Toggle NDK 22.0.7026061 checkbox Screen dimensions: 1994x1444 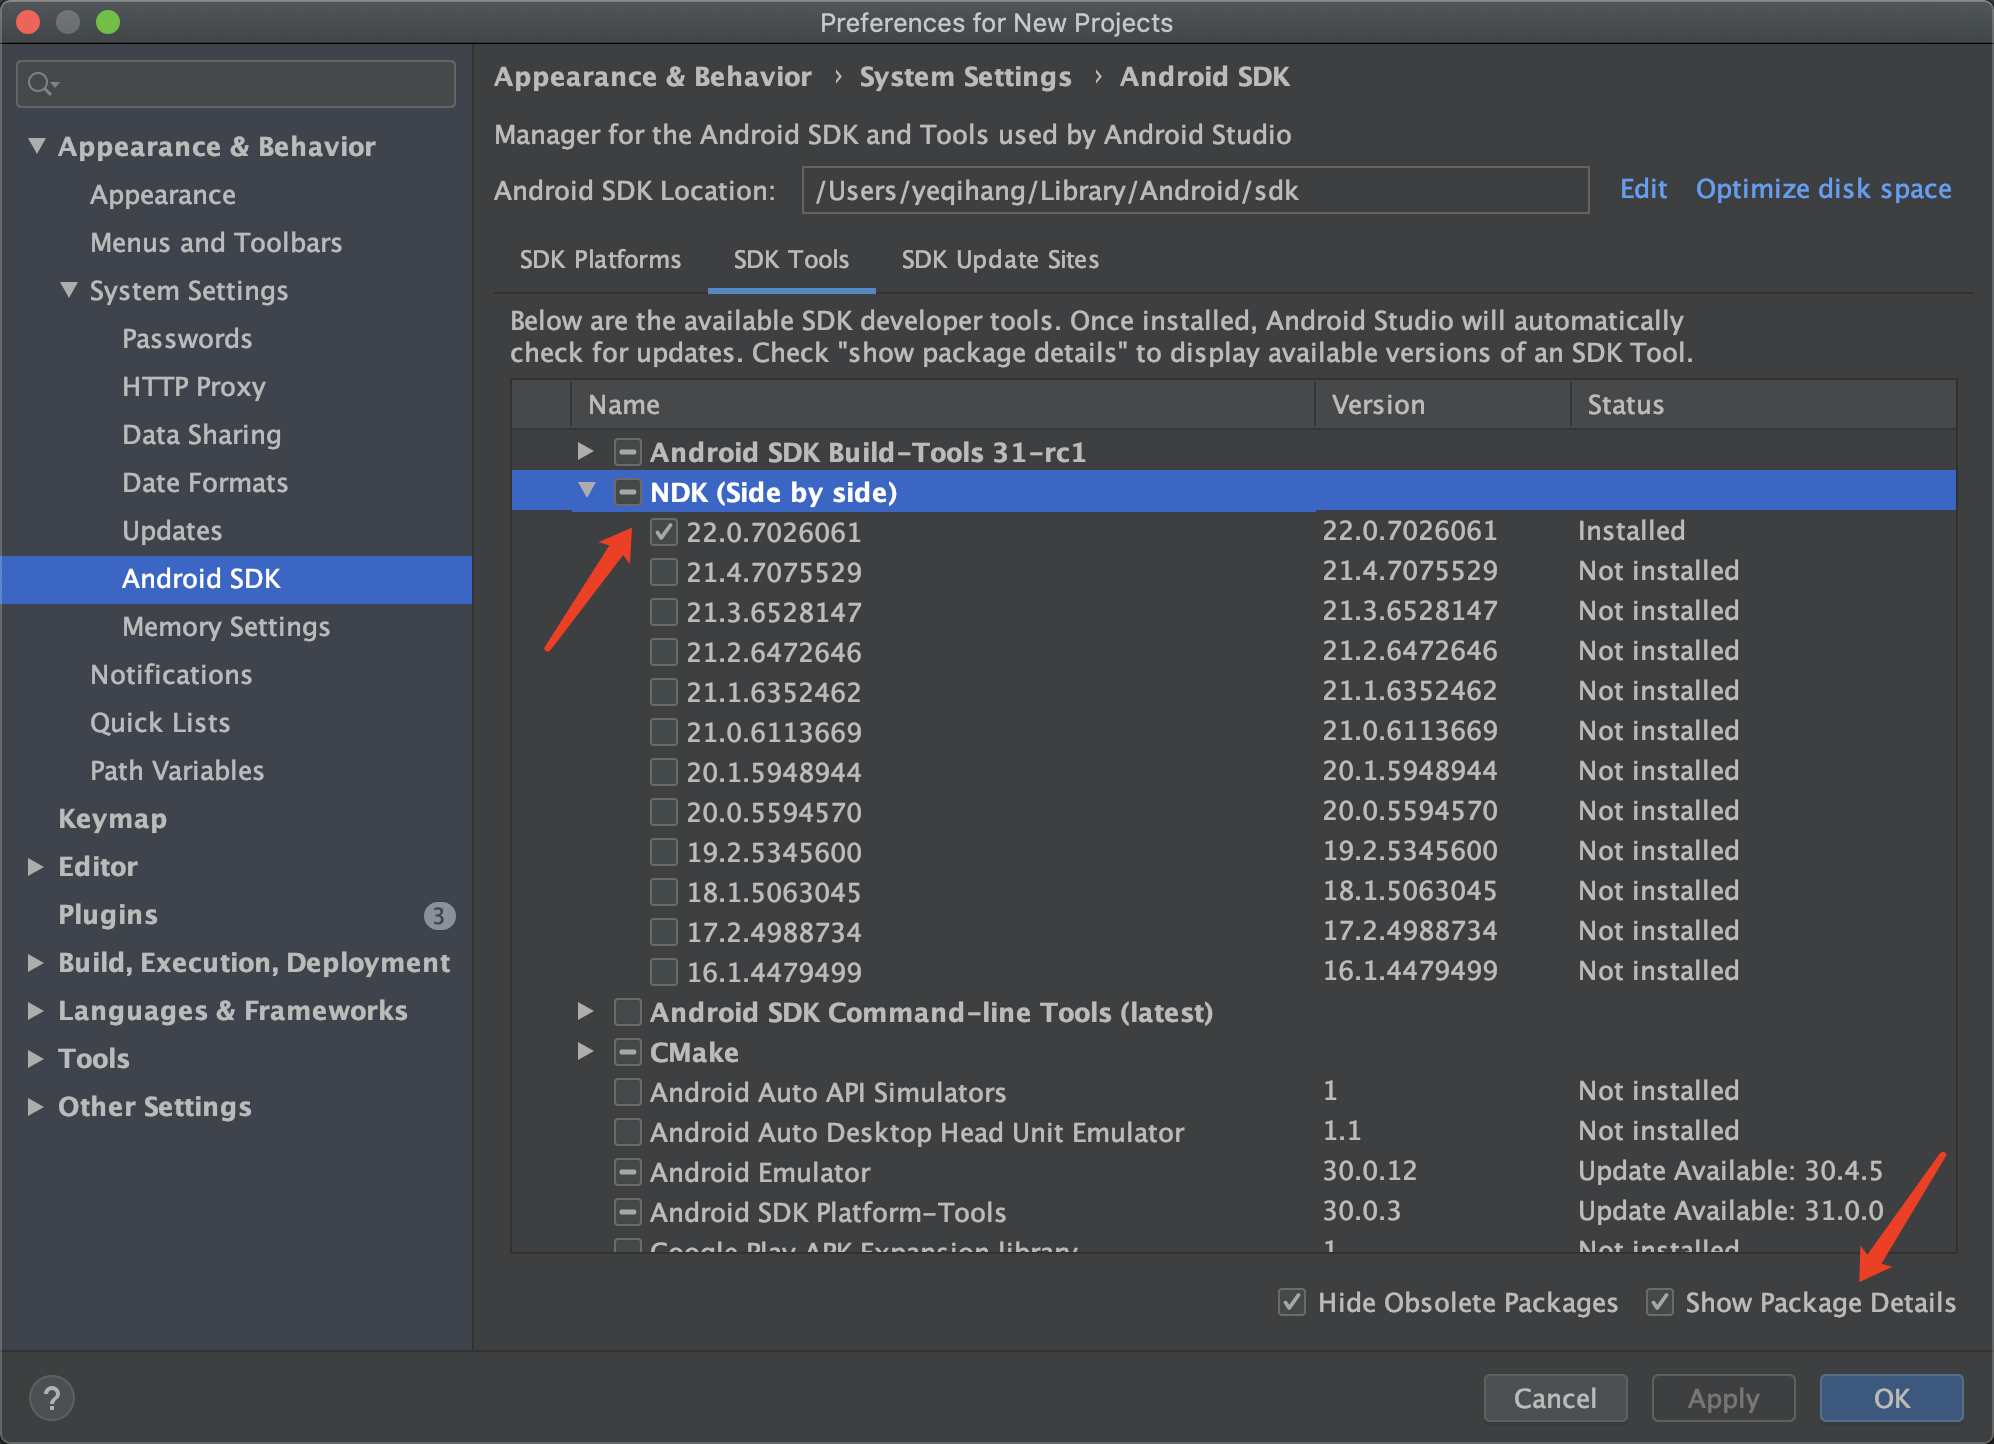pyautogui.click(x=664, y=532)
